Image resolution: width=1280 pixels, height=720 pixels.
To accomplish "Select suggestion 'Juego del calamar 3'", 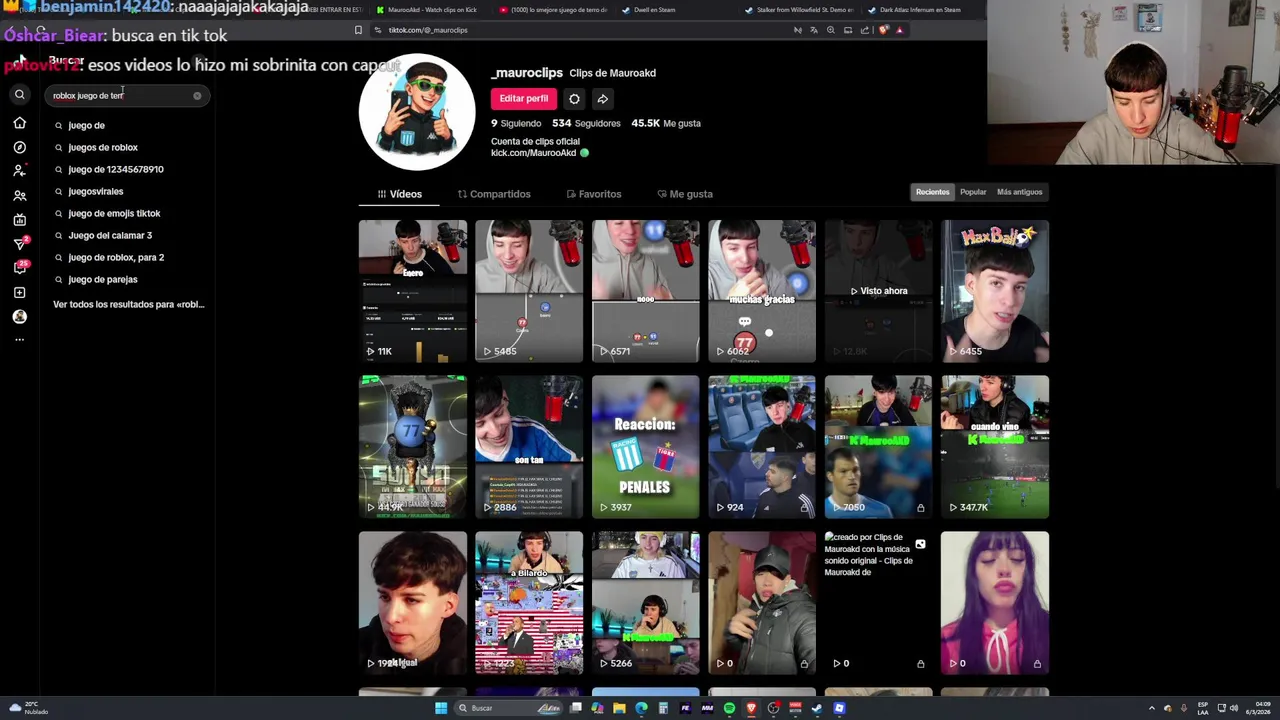I will pos(110,235).
